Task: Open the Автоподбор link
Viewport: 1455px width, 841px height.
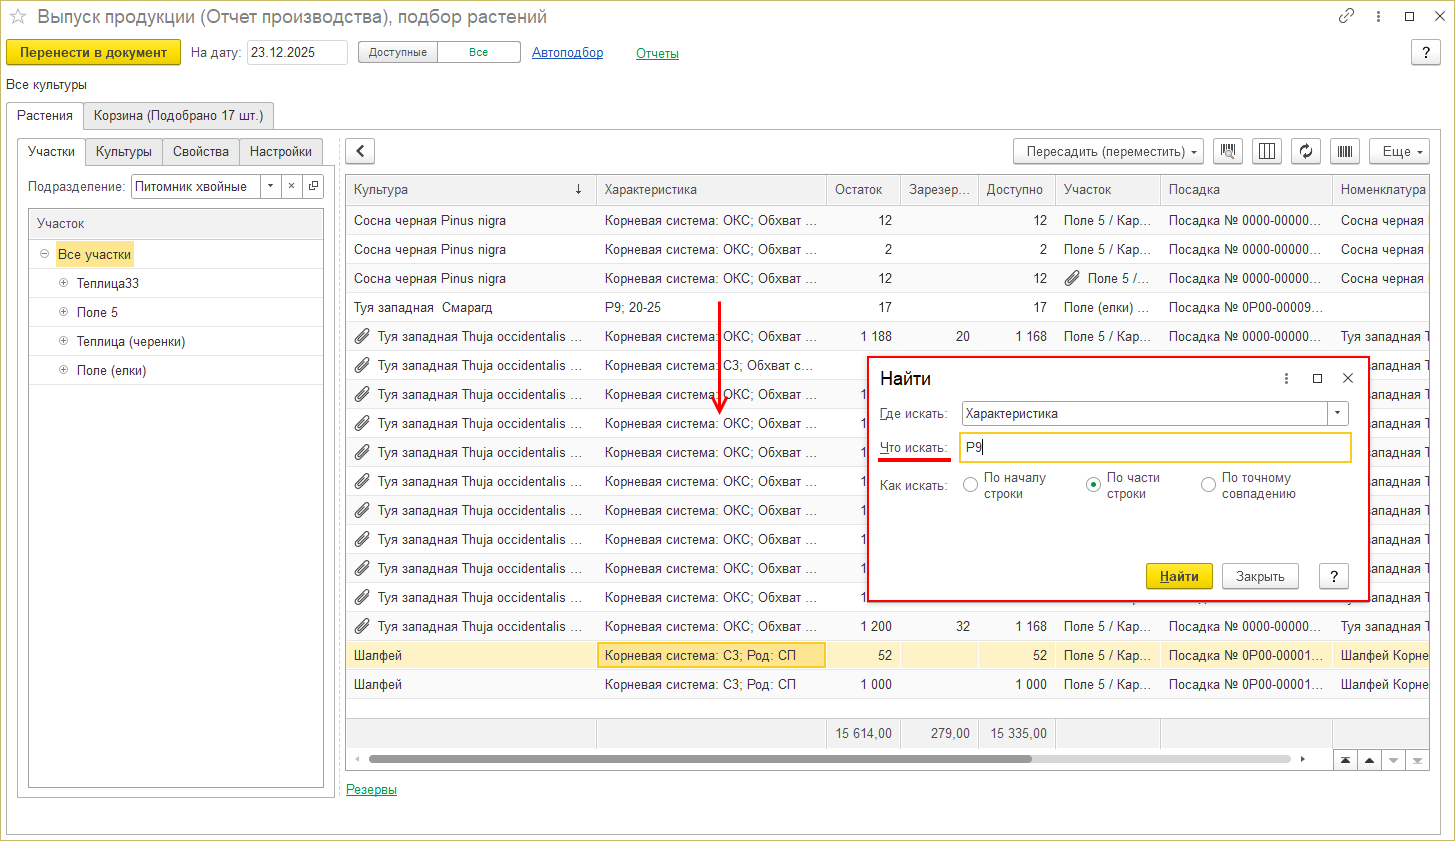Action: [x=567, y=53]
